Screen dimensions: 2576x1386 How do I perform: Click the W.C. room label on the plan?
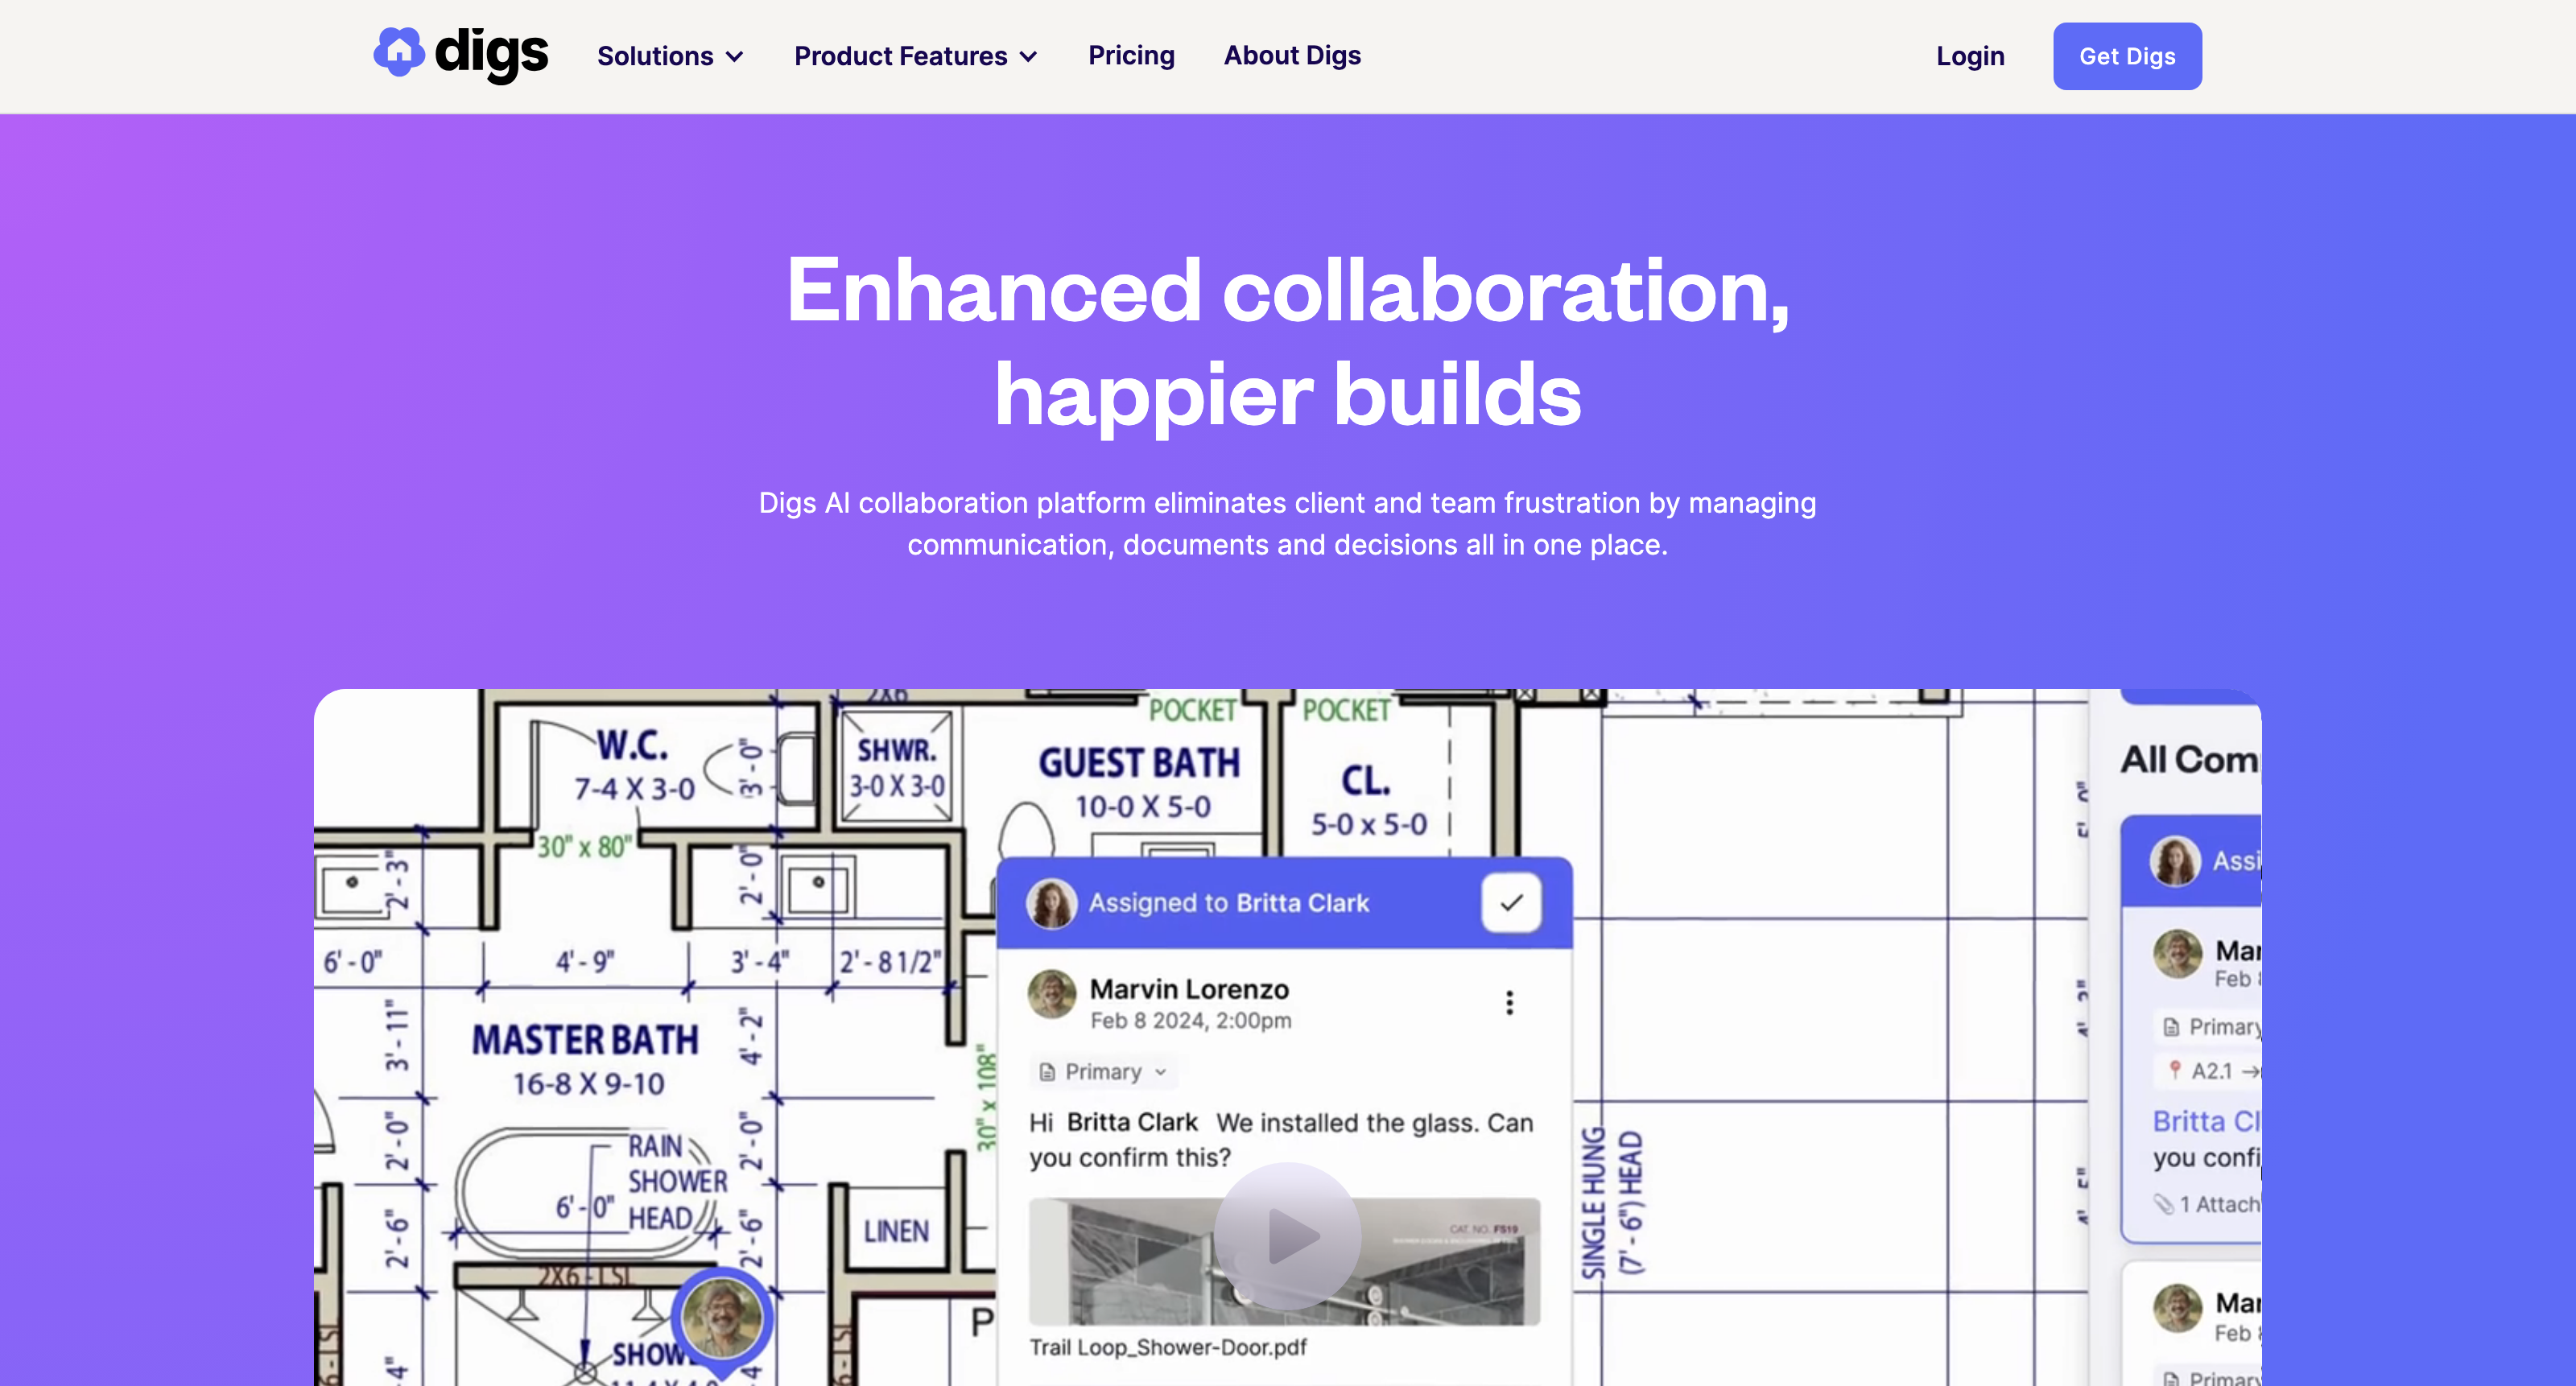[x=633, y=746]
